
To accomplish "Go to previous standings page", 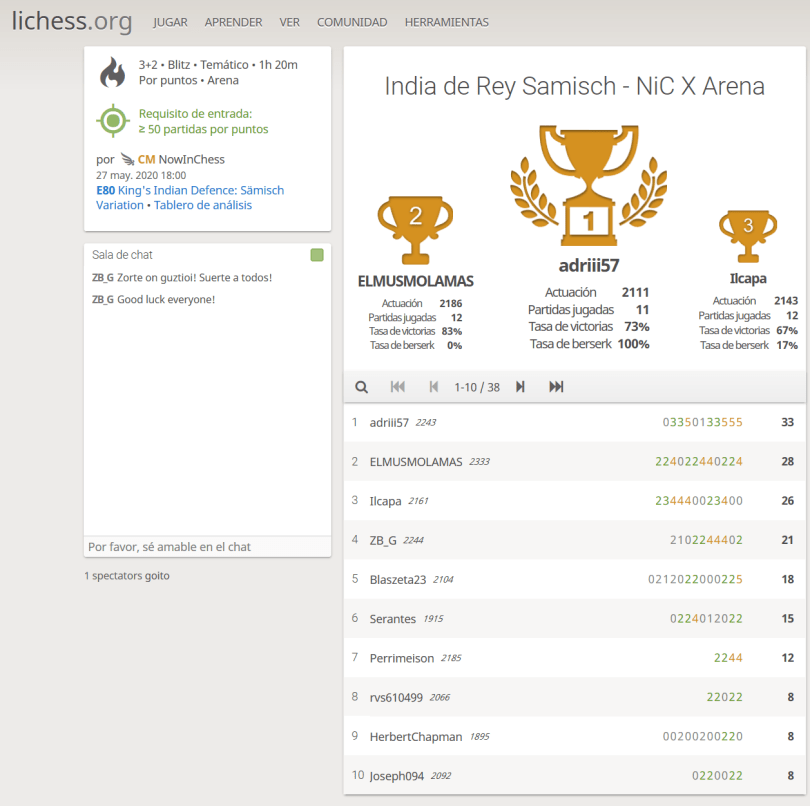I will coord(433,387).
